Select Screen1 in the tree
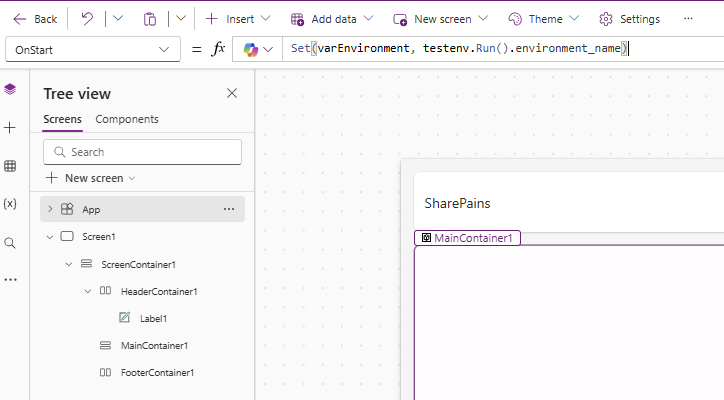The image size is (724, 400). (x=99, y=237)
